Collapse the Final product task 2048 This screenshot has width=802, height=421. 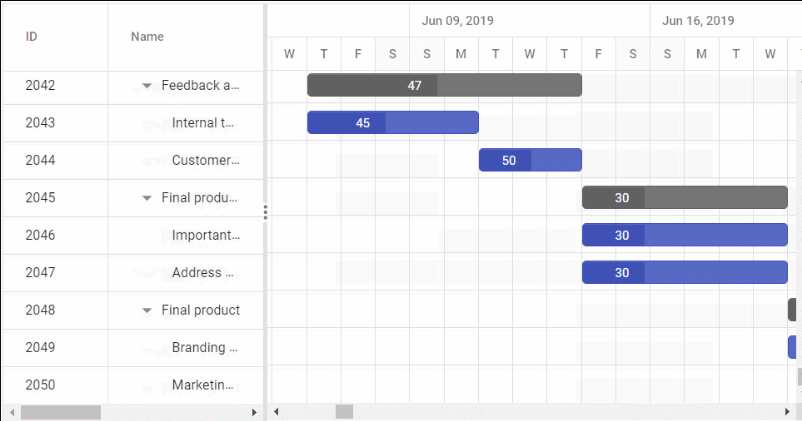pos(148,311)
